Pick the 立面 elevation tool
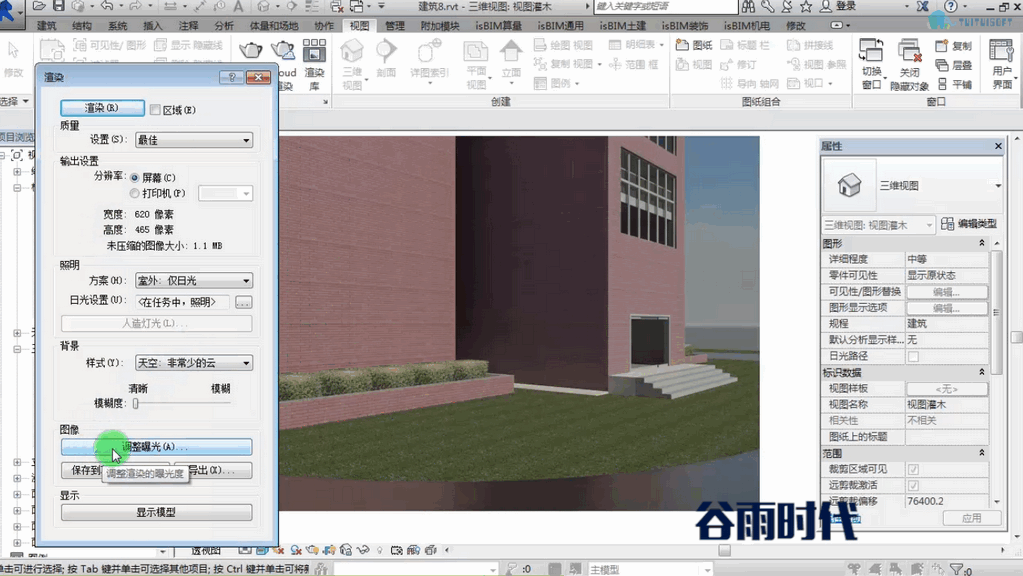The image size is (1023, 576). point(511,59)
